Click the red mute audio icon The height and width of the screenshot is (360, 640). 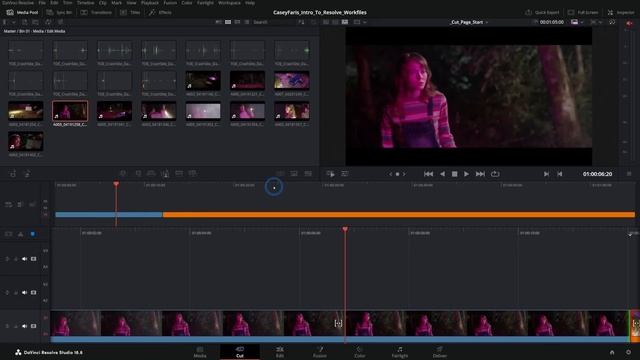pyautogui.click(x=629, y=23)
